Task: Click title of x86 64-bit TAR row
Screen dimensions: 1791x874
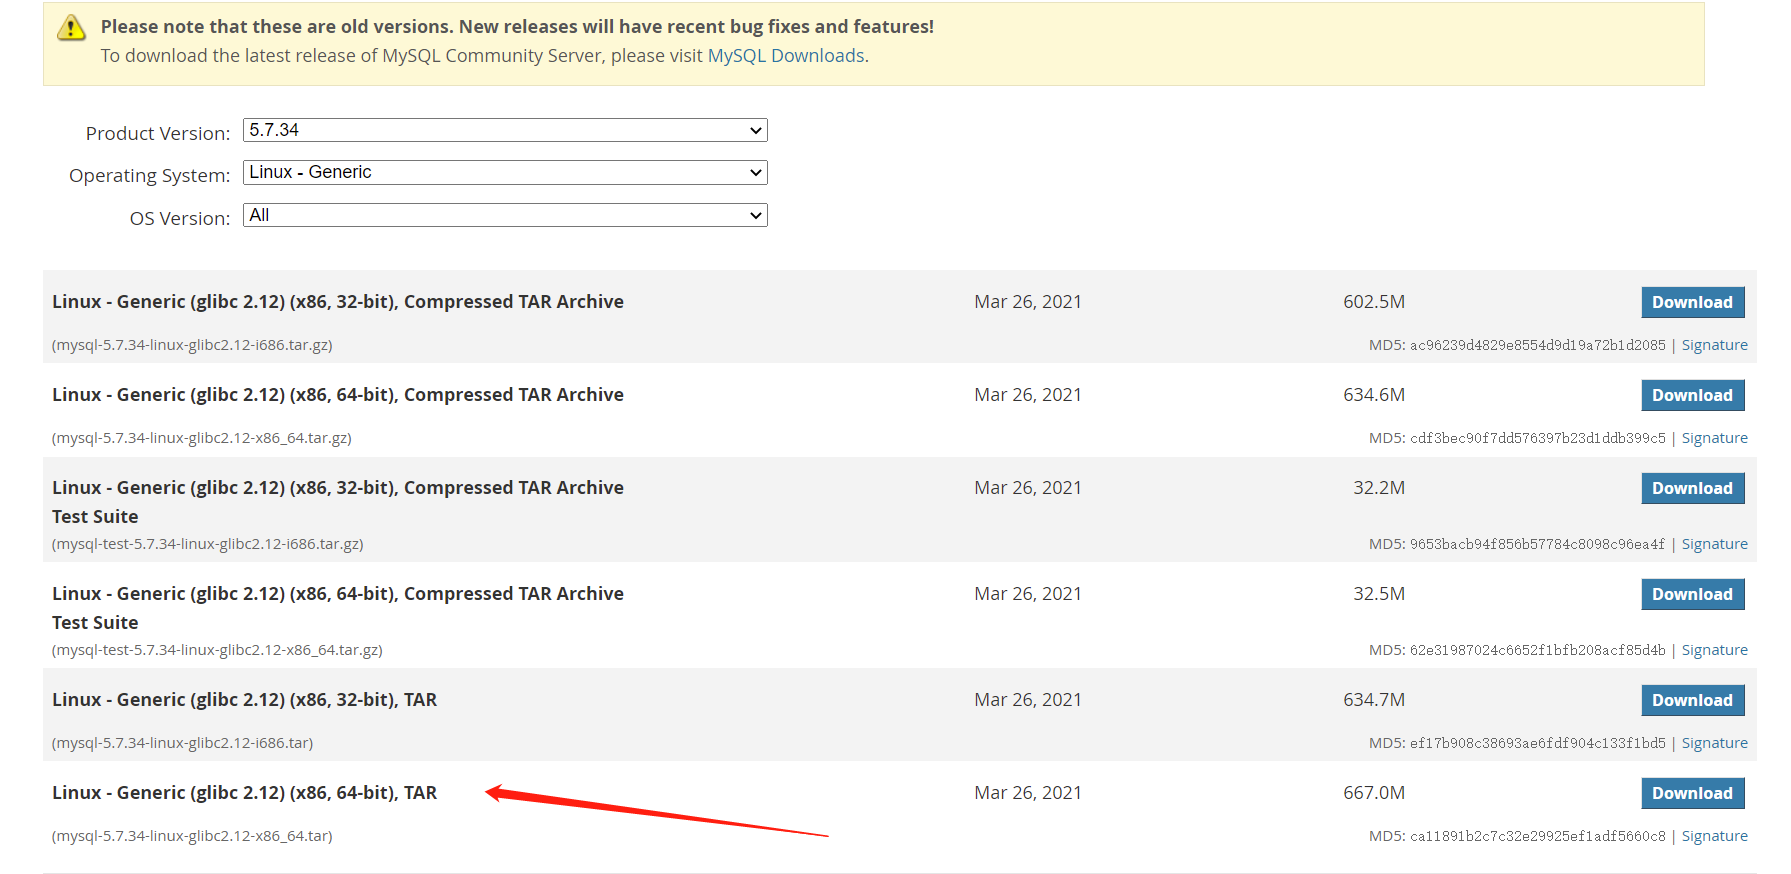Action: pyautogui.click(x=245, y=793)
